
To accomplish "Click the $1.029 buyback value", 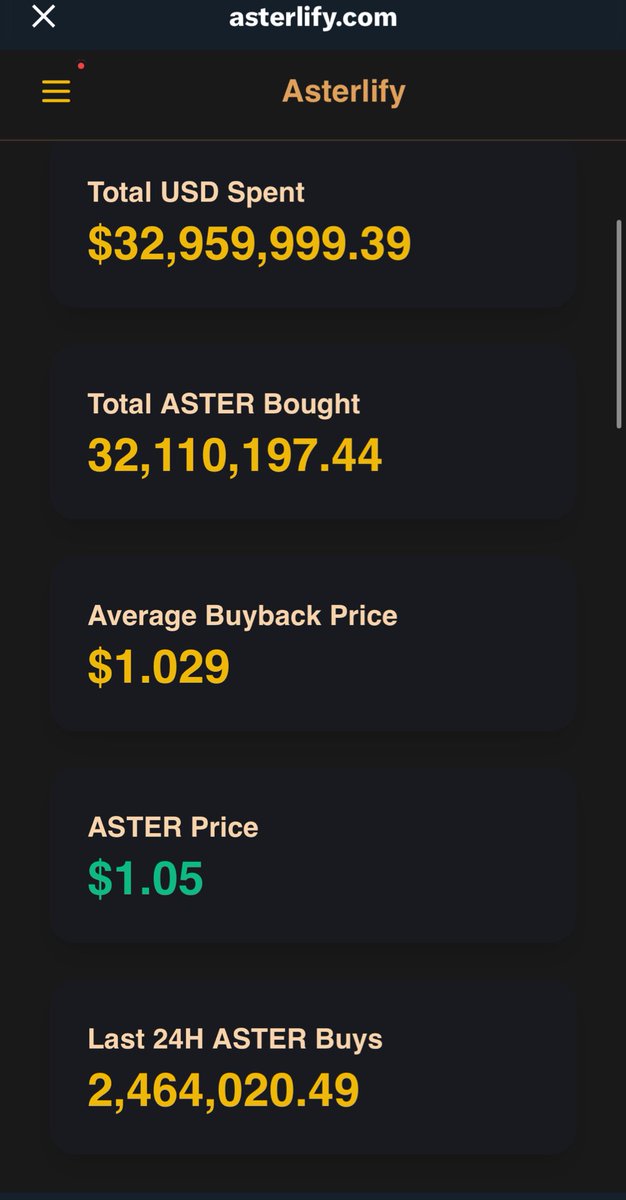I will click(x=159, y=667).
